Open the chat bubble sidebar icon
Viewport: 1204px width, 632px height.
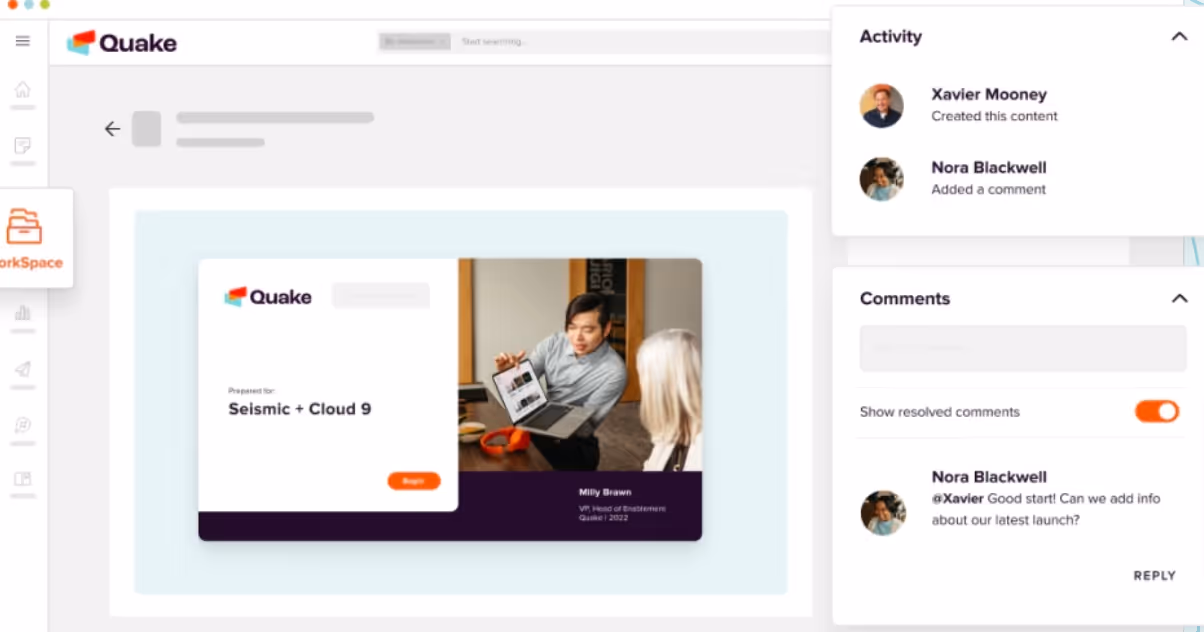tap(23, 425)
